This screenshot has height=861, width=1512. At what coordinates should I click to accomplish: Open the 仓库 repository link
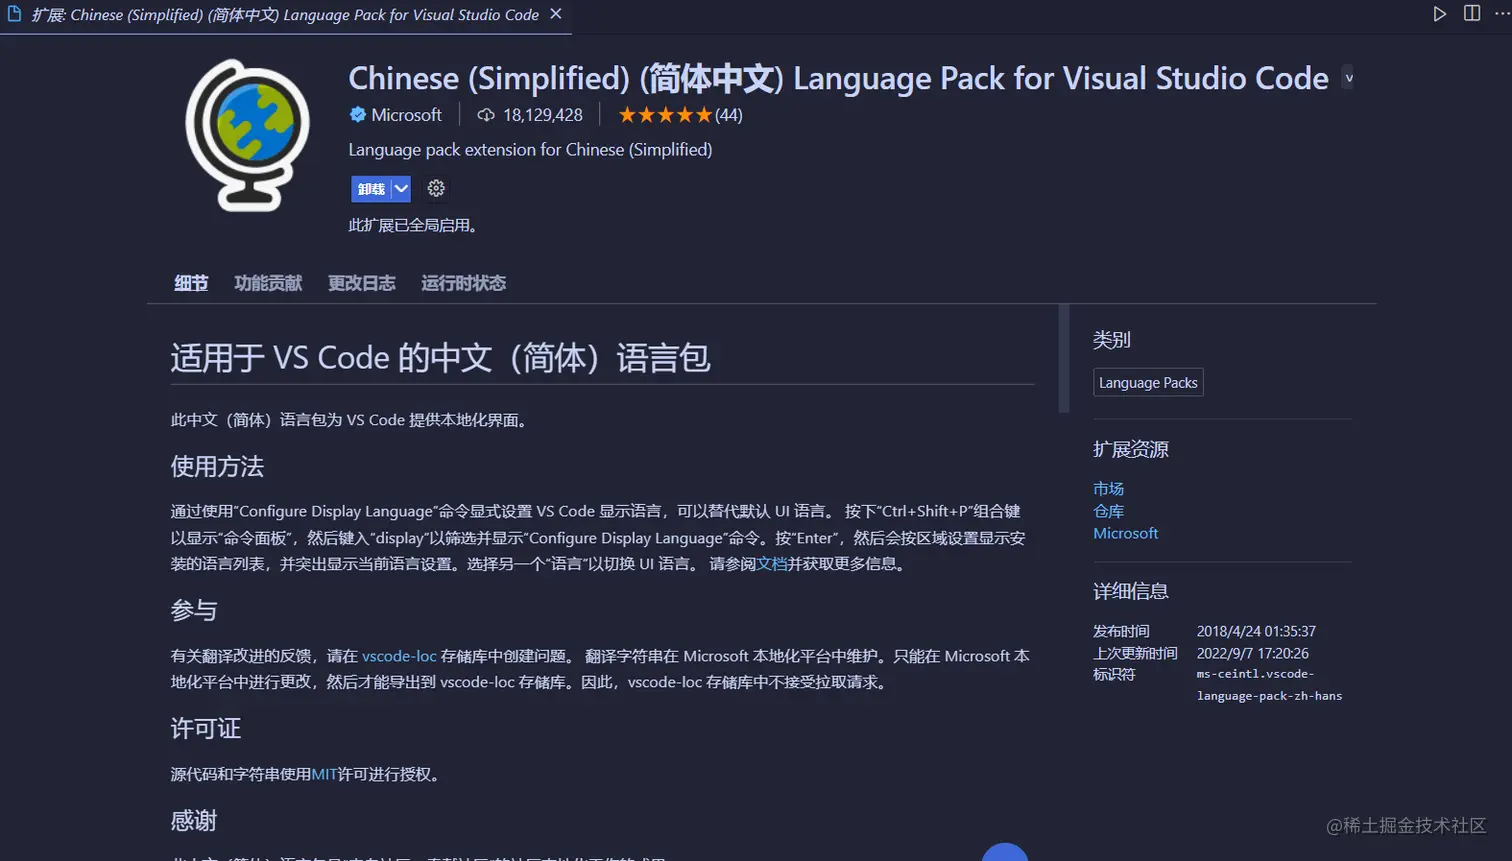[1108, 511]
